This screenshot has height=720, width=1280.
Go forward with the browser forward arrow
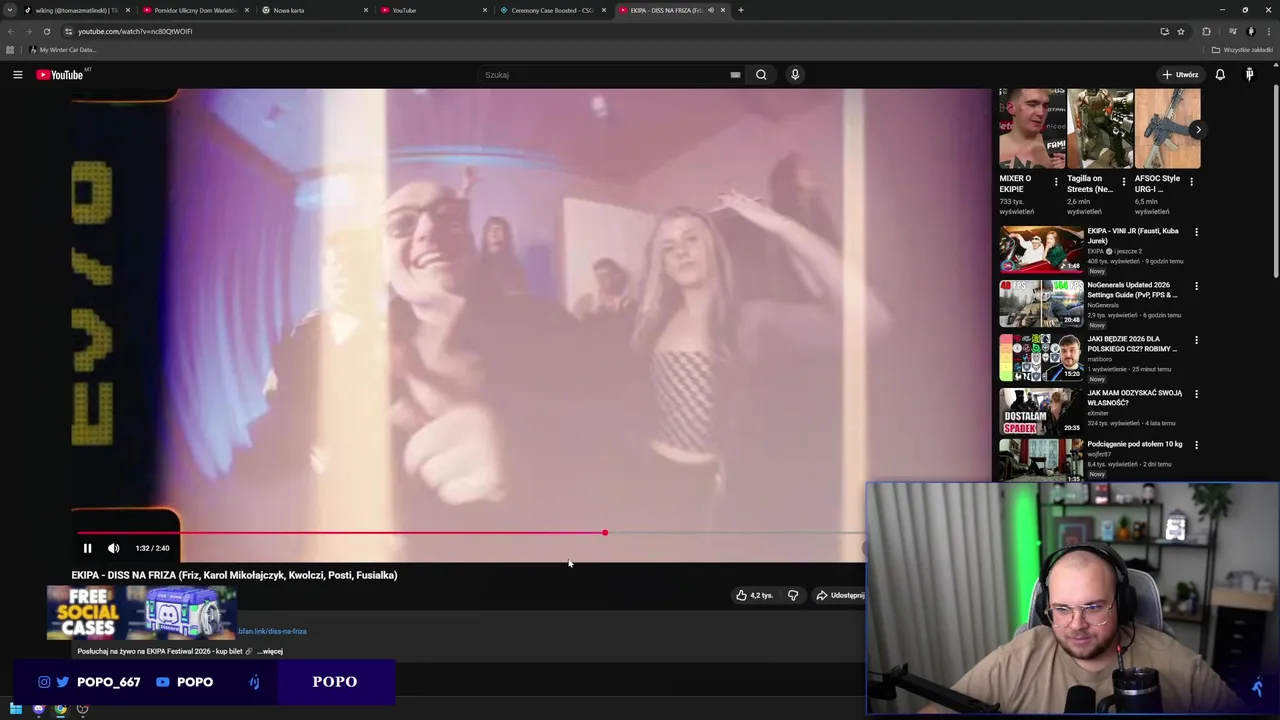coord(29,31)
